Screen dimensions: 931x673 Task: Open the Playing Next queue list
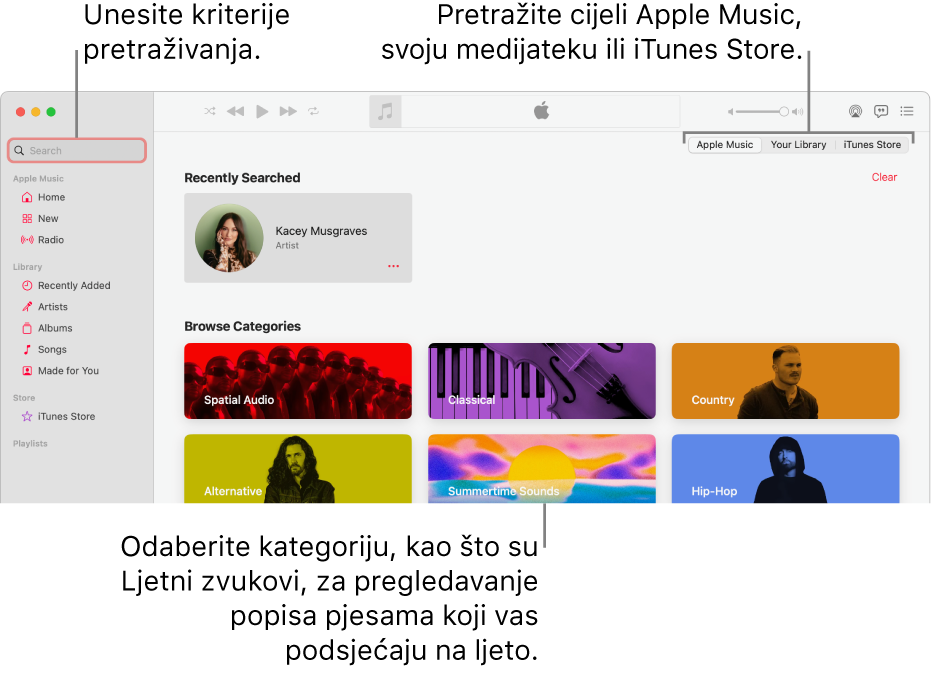pos(907,111)
